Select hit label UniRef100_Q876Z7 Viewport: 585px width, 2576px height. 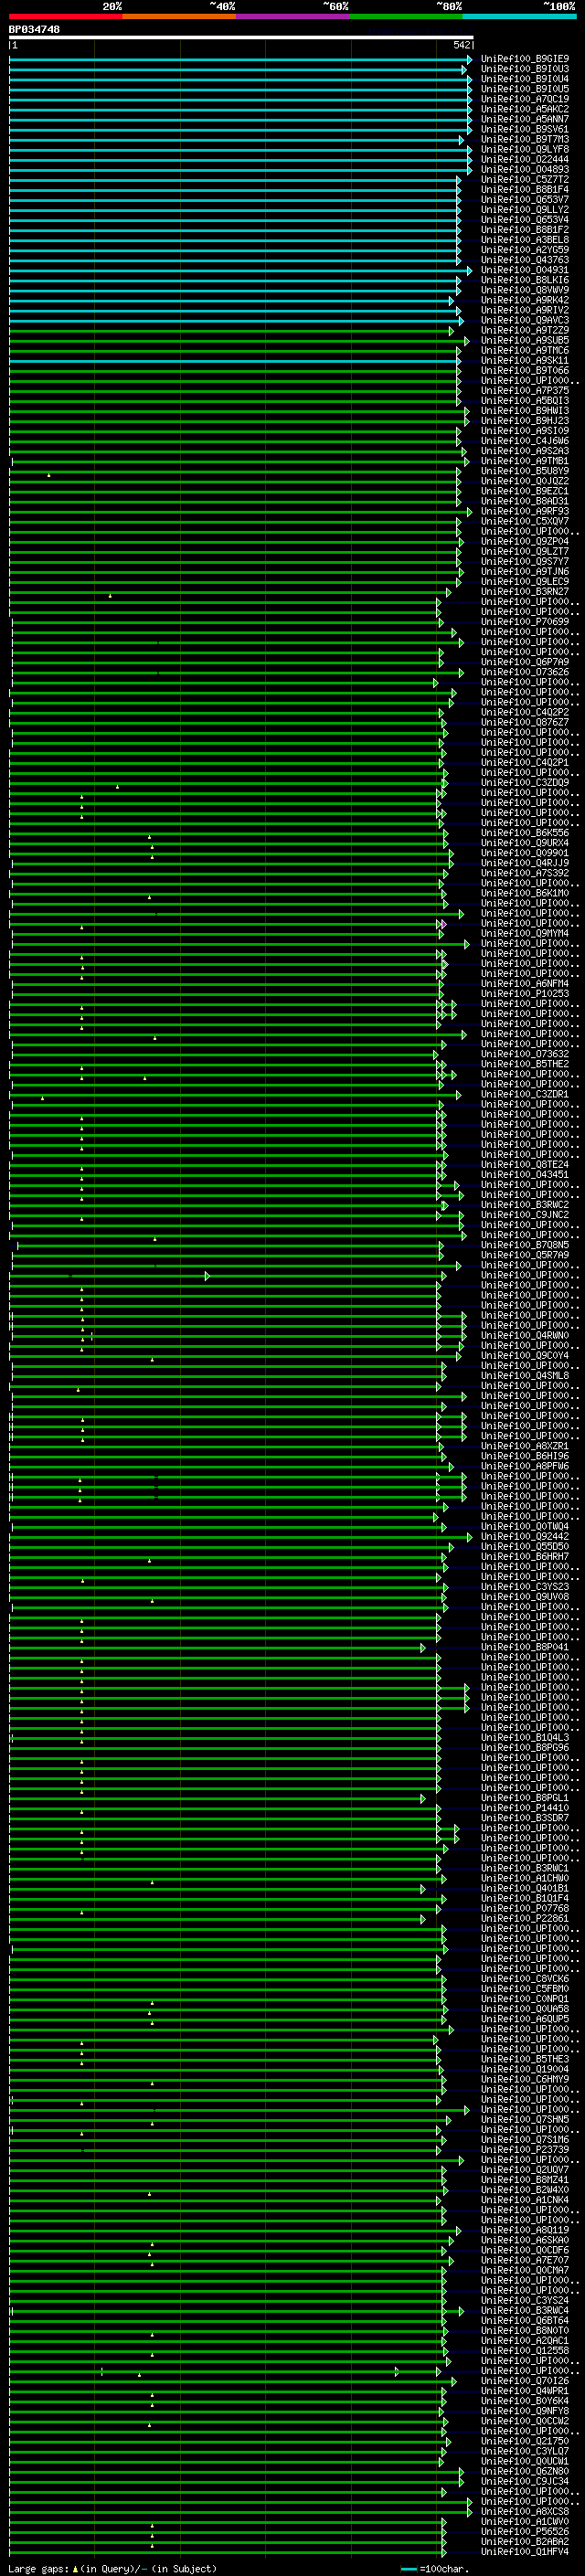click(525, 723)
